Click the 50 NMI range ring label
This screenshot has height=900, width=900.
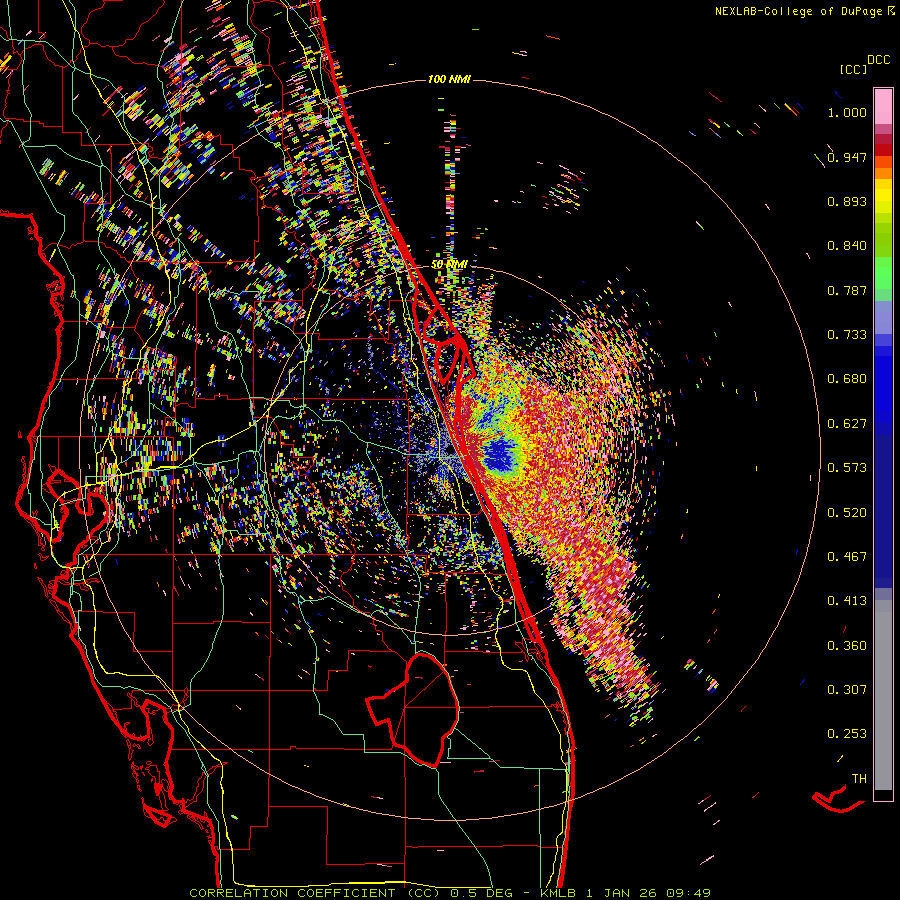(449, 264)
